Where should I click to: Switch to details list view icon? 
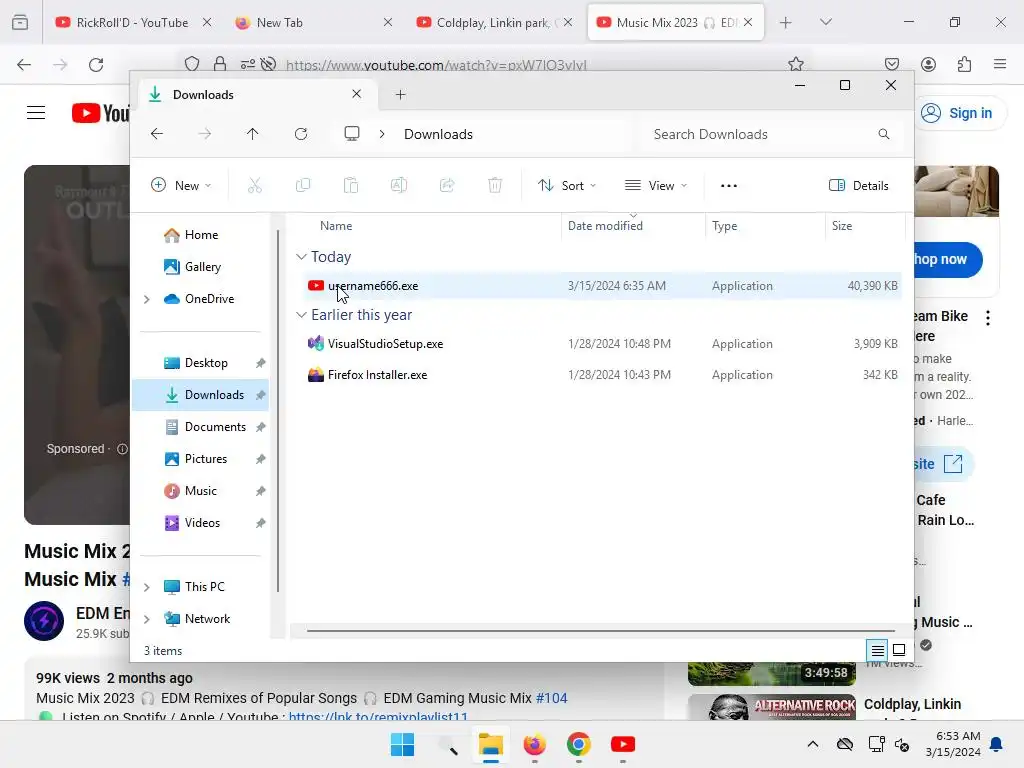878,650
